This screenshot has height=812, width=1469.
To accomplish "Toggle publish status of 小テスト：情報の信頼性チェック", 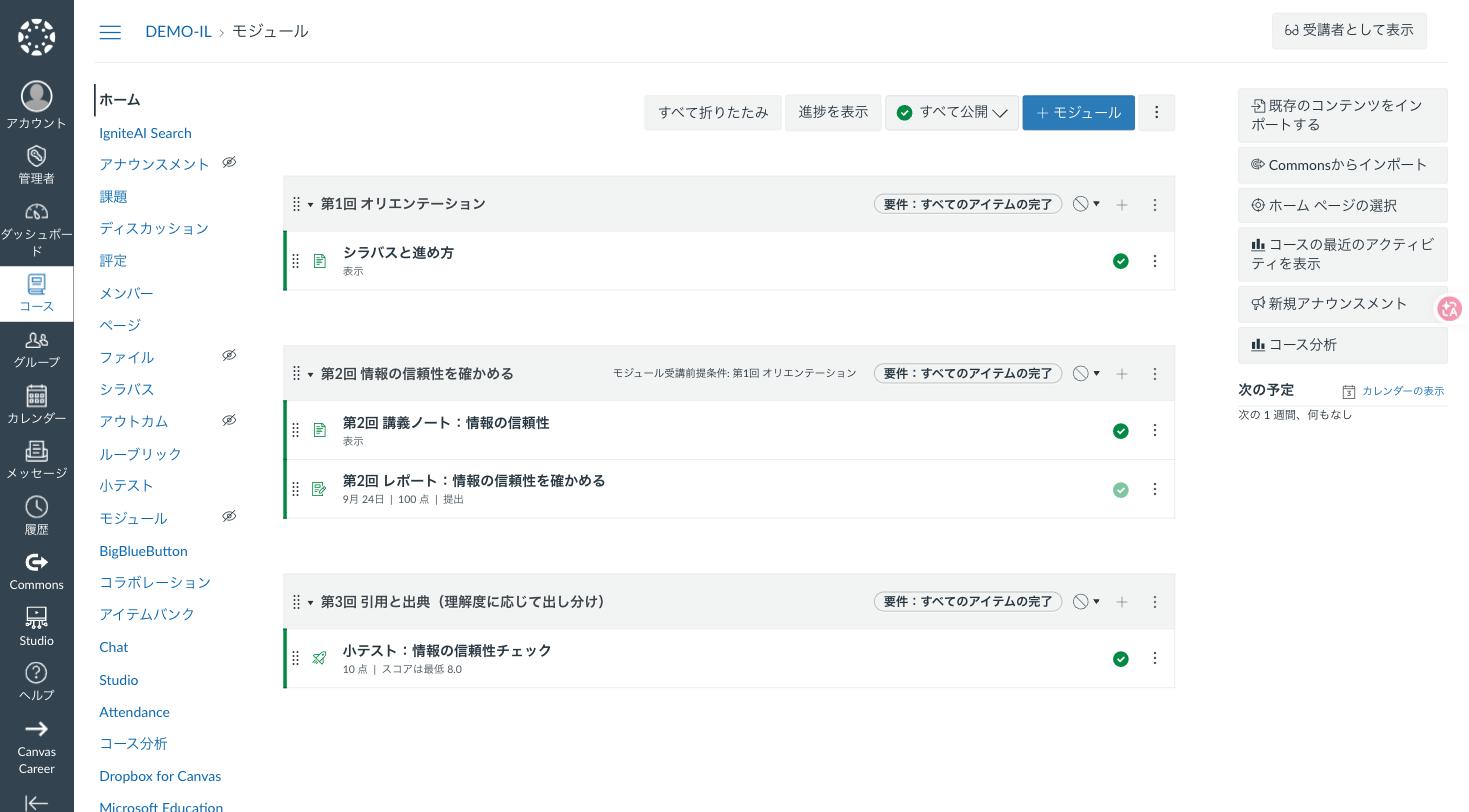I will (1121, 659).
